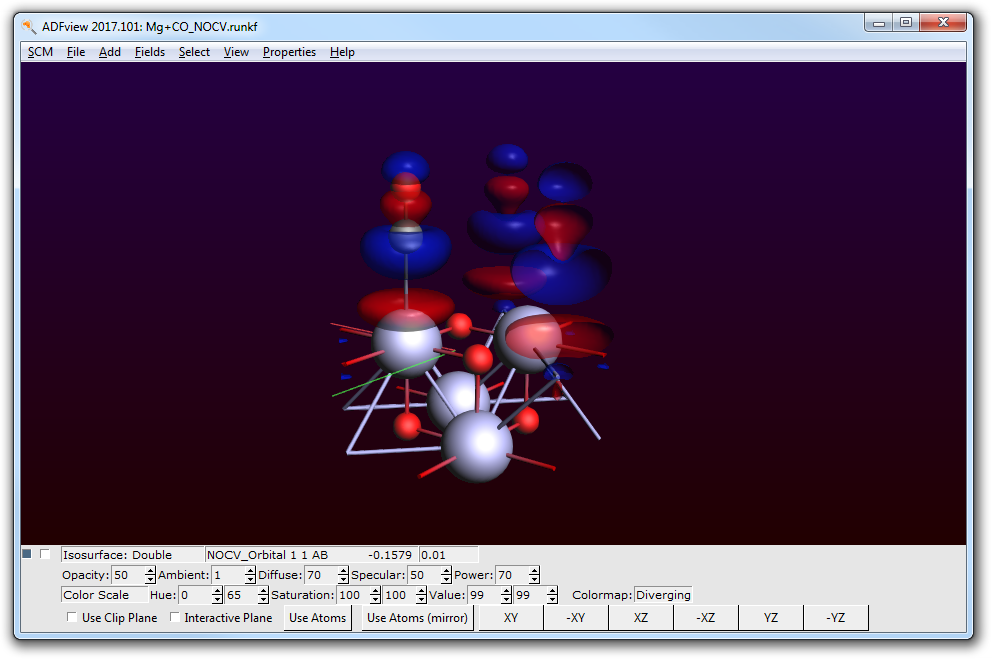Click the Ambient spinner arrows
This screenshot has height=659, width=992.
tap(250, 575)
